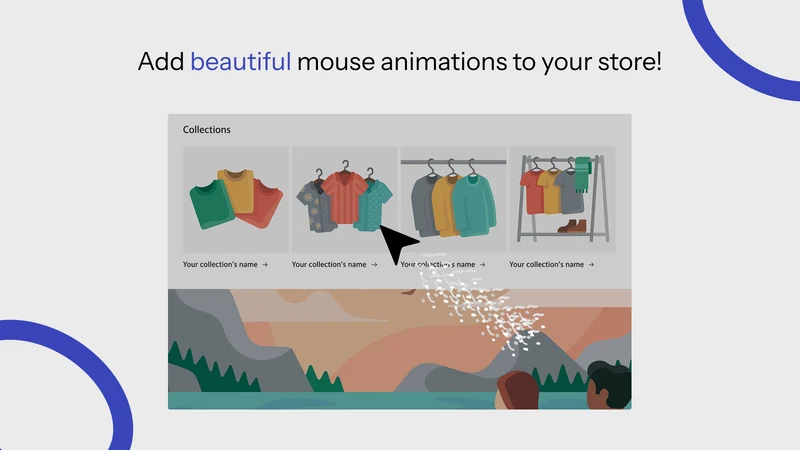Open the clothing rack with boots thumbnail
The height and width of the screenshot is (450, 800).
click(562, 199)
